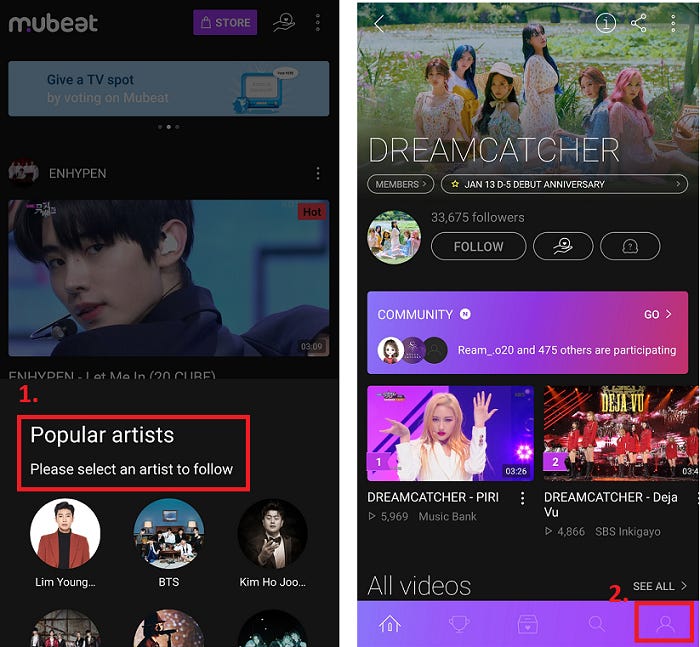Select the Kim Ho Joo artist avatar
700x647 pixels.
[x=272, y=534]
